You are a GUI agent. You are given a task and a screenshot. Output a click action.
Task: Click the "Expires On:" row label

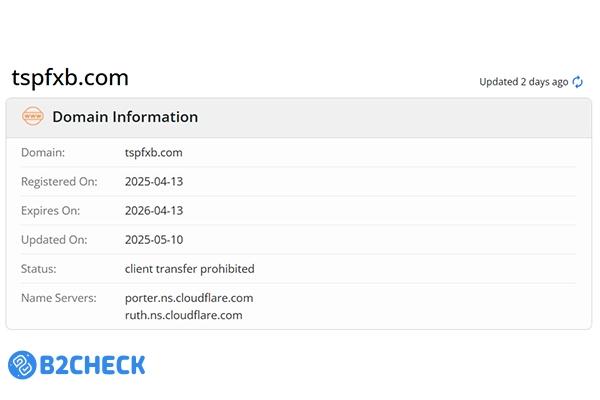(50, 211)
